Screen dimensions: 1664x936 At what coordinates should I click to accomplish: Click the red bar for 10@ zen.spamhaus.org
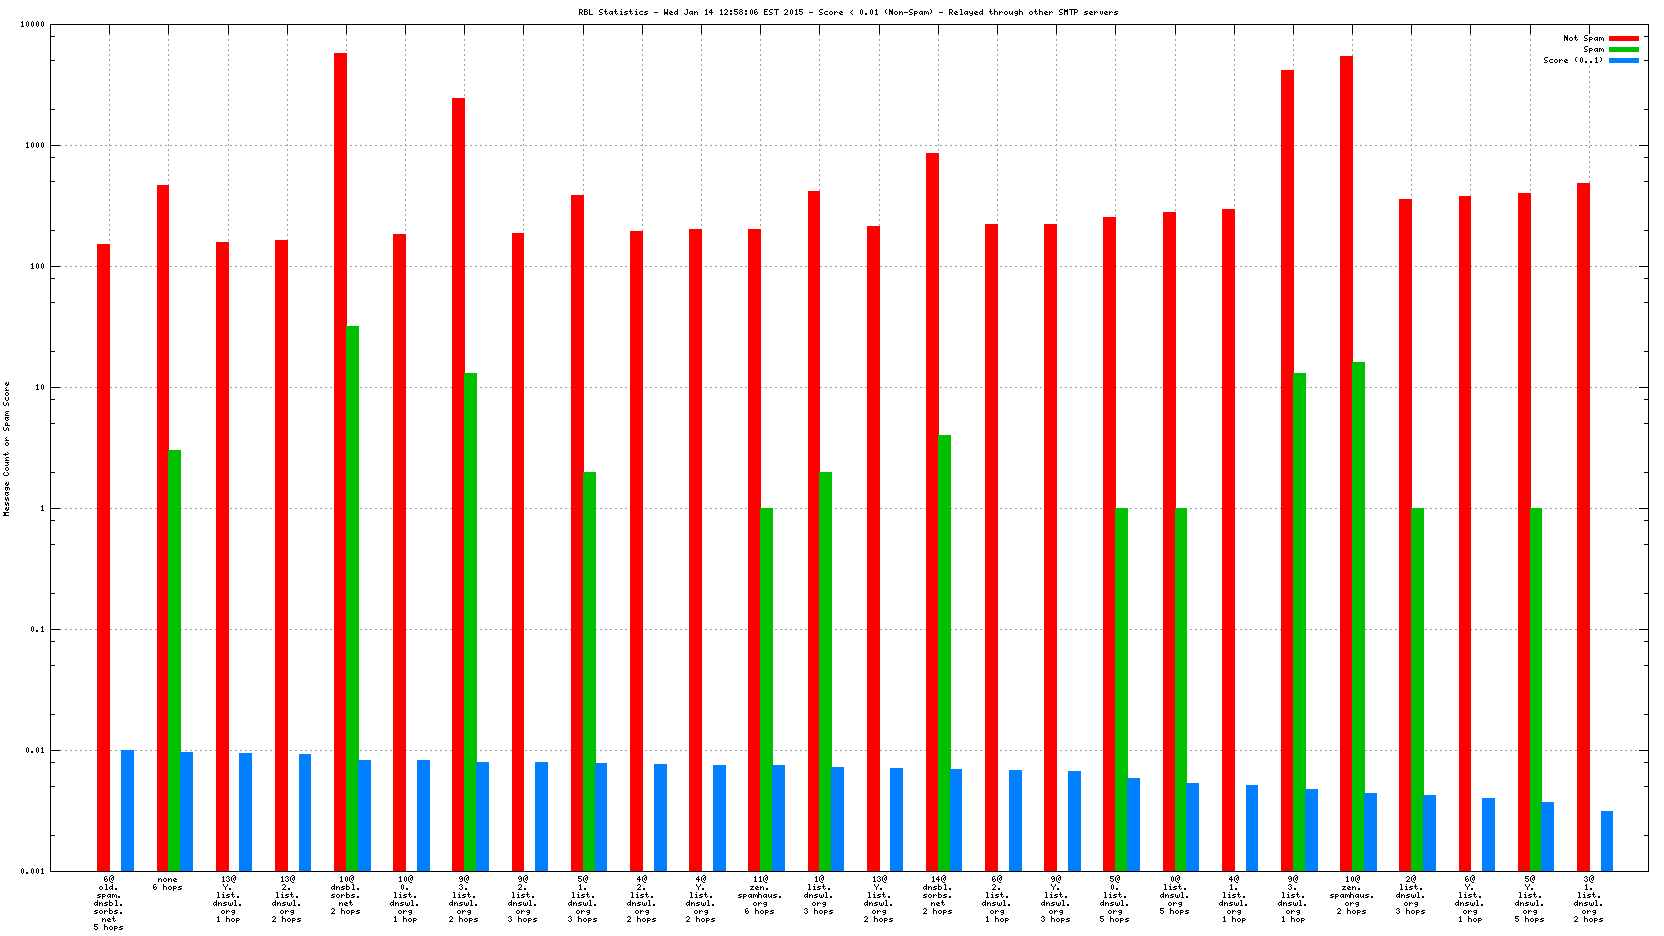(x=1346, y=462)
